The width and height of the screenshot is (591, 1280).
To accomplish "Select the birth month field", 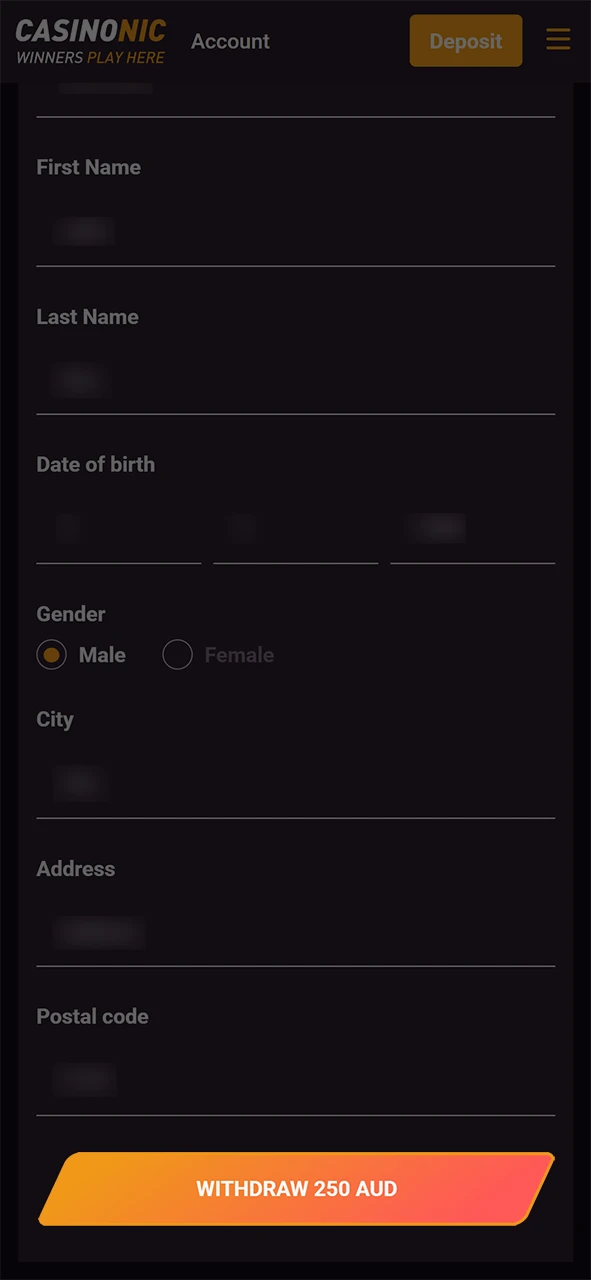I will point(295,530).
